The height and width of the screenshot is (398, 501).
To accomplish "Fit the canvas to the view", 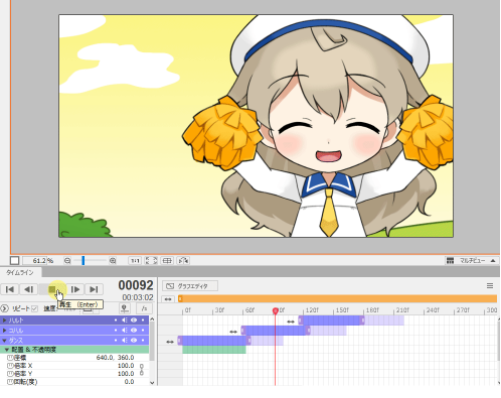I will [151, 261].
